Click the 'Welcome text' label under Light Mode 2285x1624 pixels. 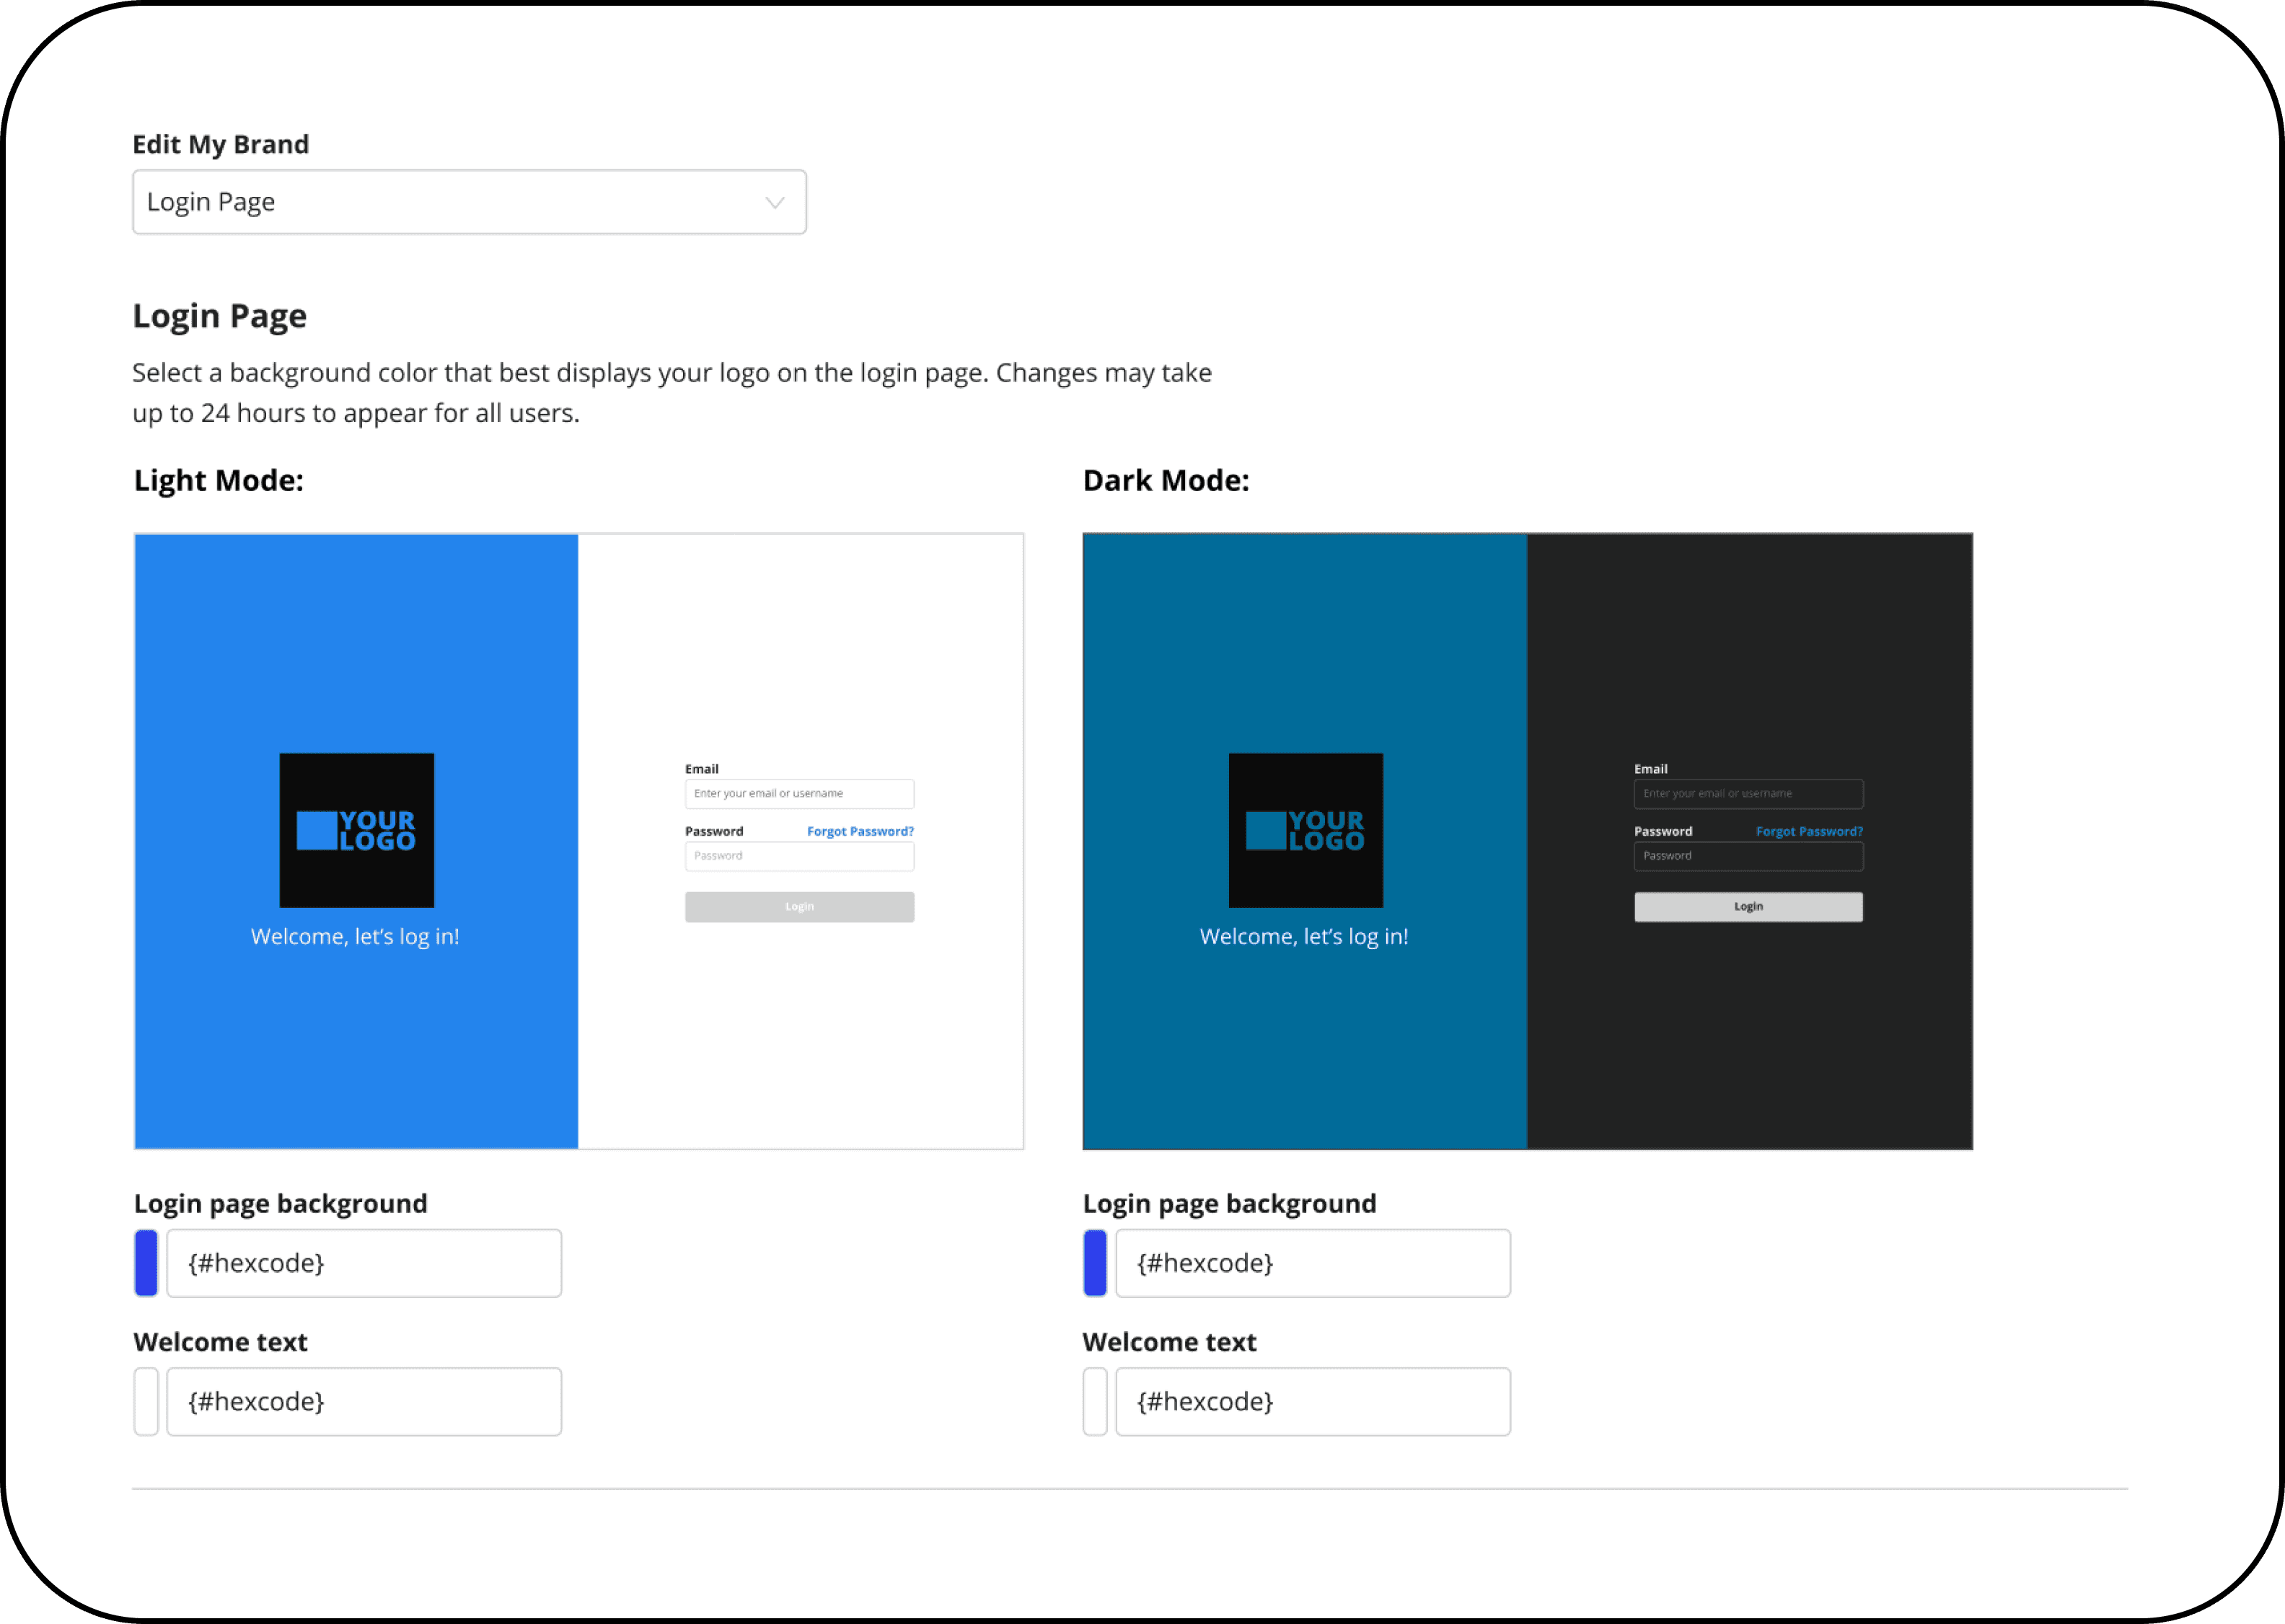[221, 1342]
